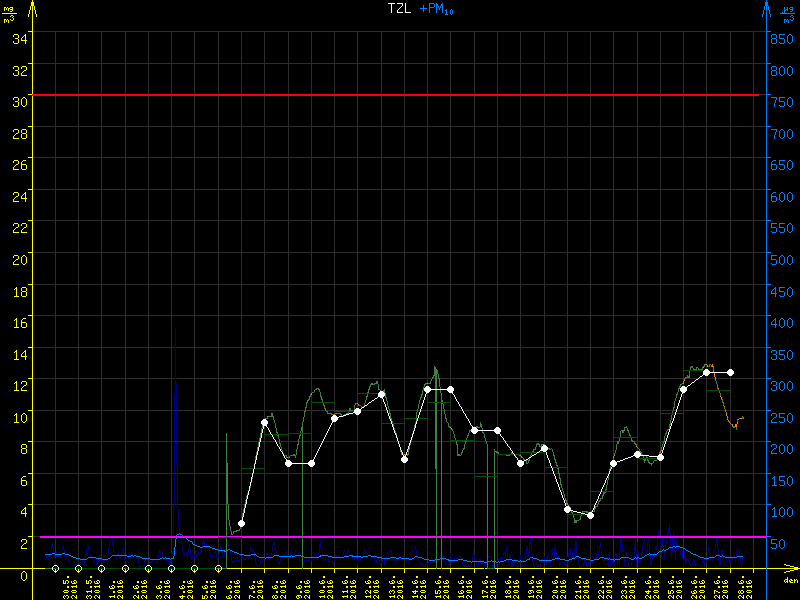Click the 'den' x-axis label
800x600 pixels.
pyautogui.click(x=790, y=581)
